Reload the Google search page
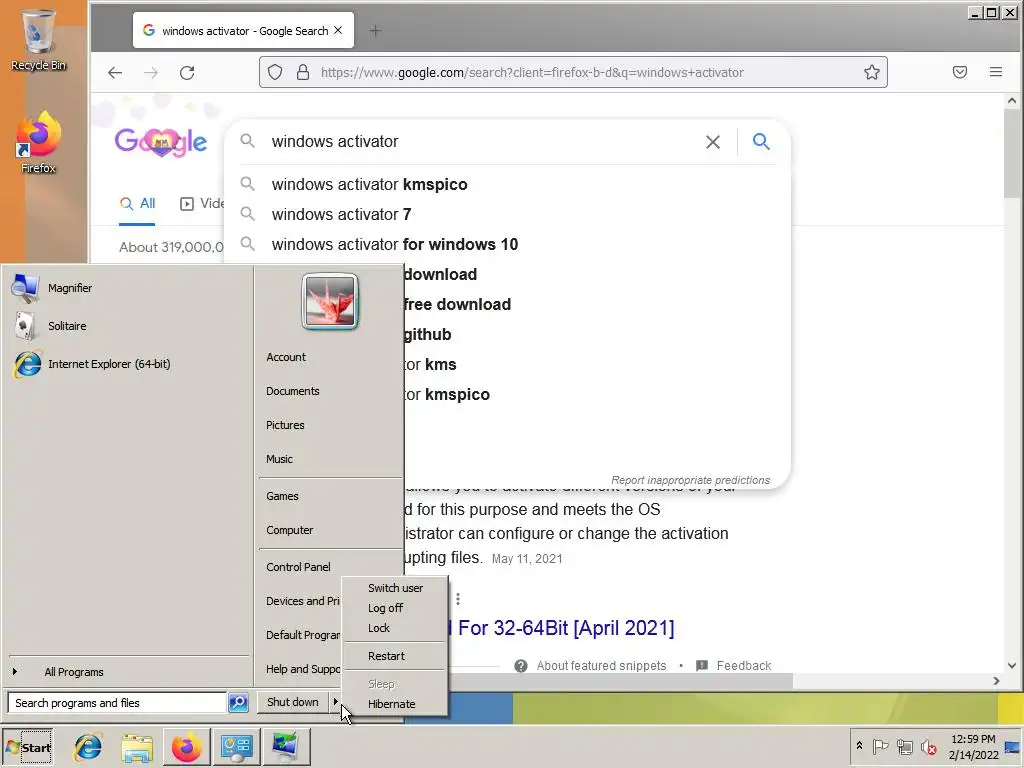Image resolution: width=1024 pixels, height=768 pixels. click(187, 72)
